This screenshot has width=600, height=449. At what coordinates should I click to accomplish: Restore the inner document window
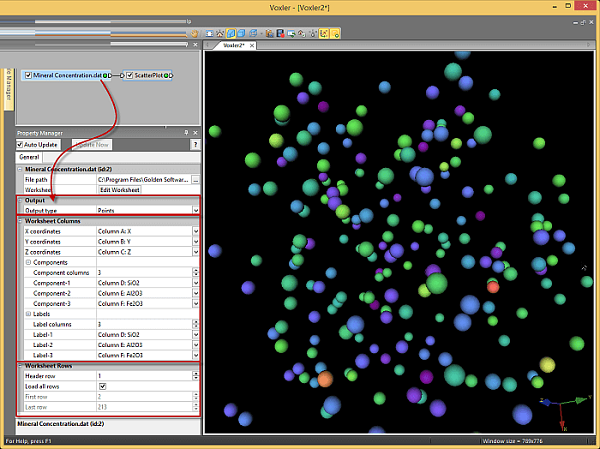coord(583,23)
